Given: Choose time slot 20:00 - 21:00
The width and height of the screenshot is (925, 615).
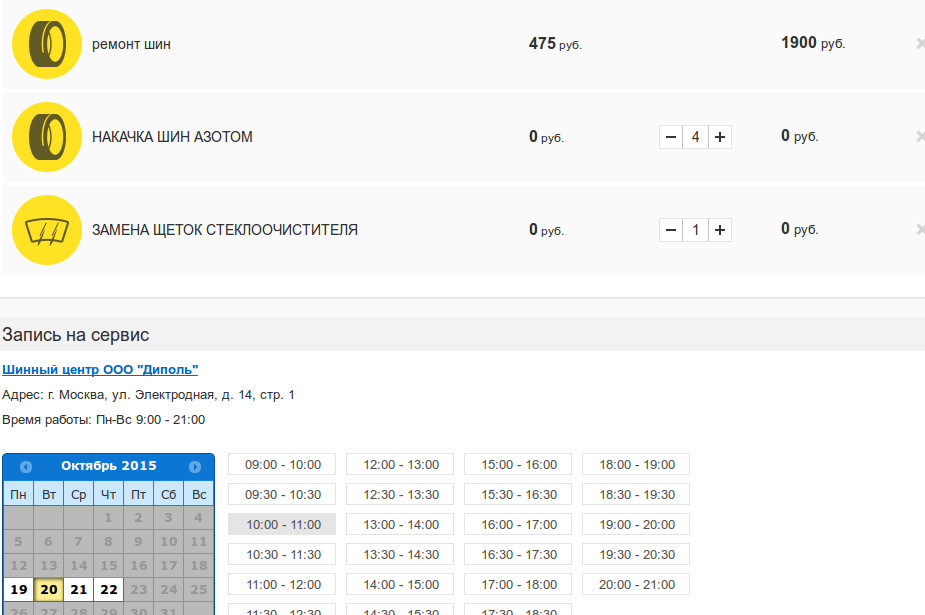Looking at the screenshot, I should tap(636, 585).
